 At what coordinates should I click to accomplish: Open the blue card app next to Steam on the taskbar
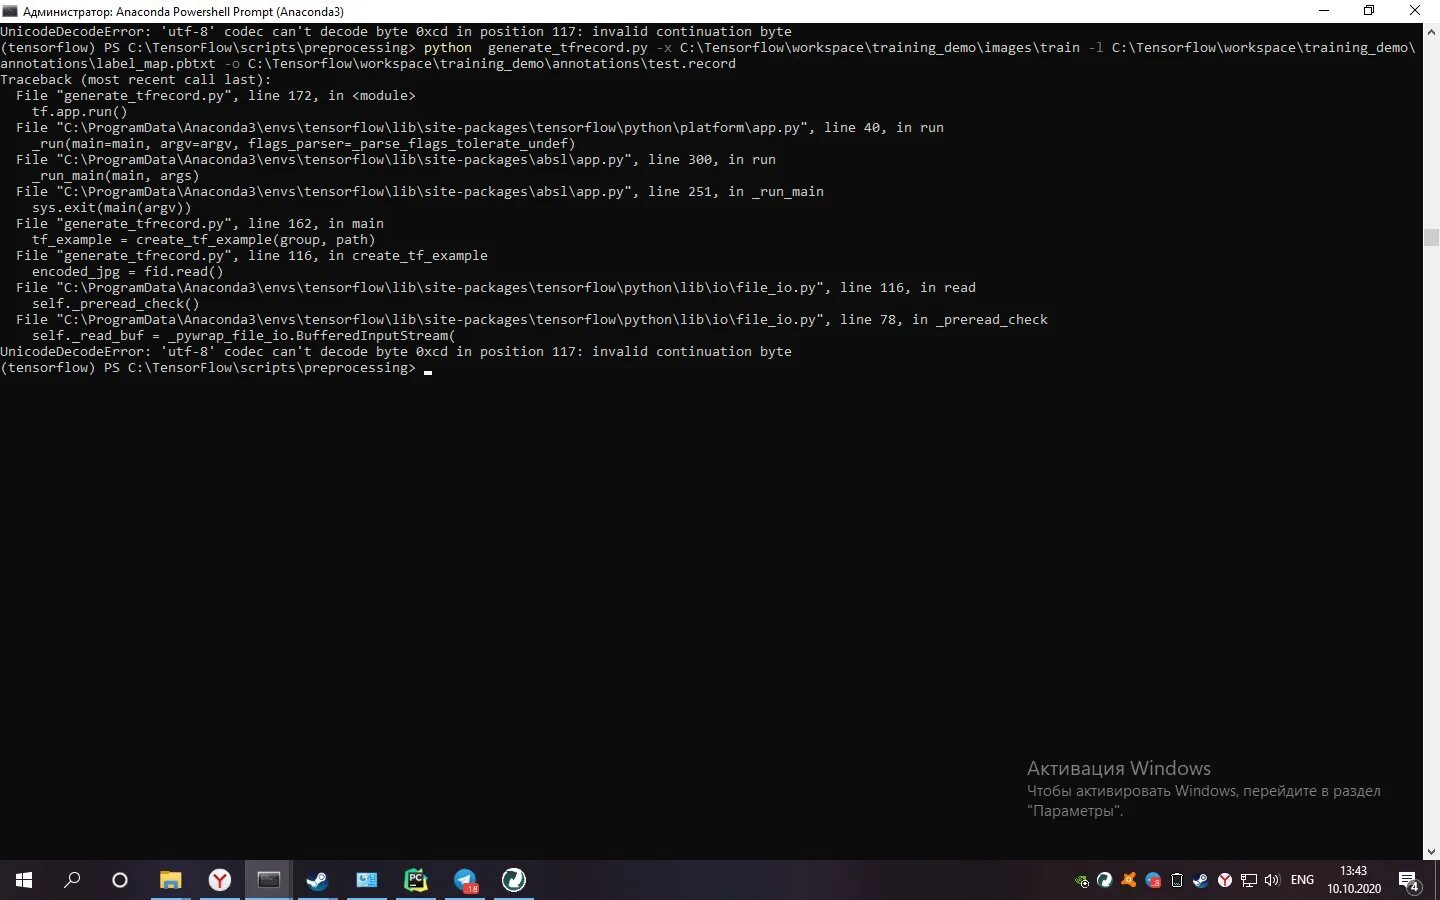(366, 880)
